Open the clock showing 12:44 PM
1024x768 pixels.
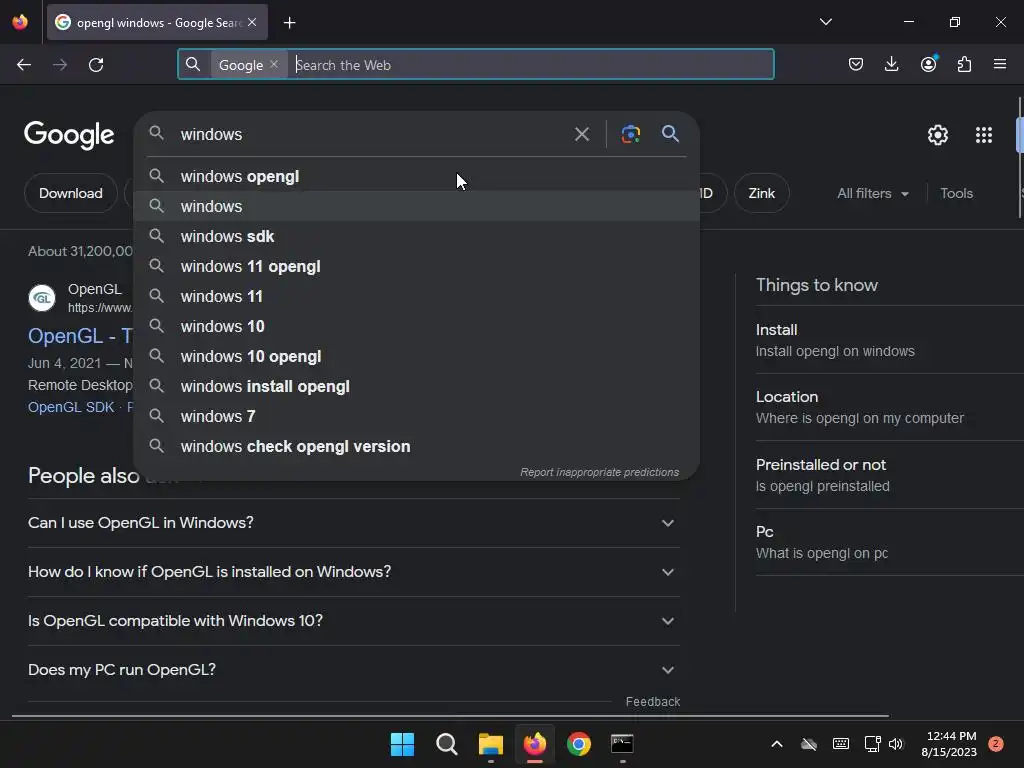949,744
